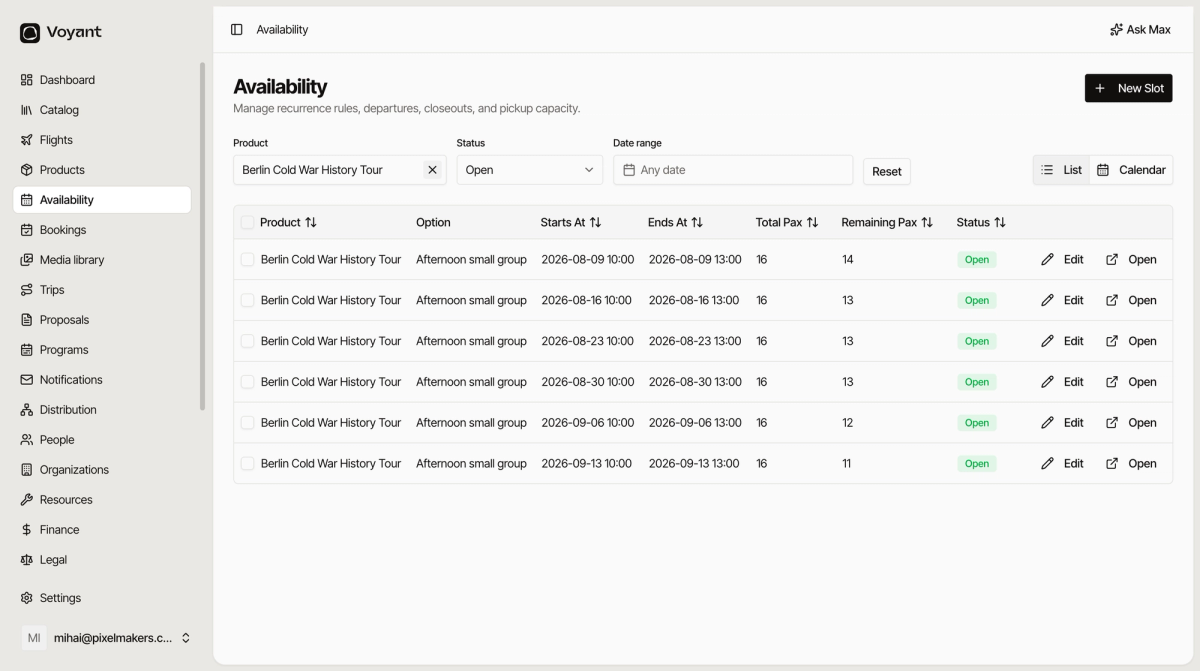This screenshot has width=1200, height=671.
Task: Go to Catalog in sidebar
Action: pos(102,110)
